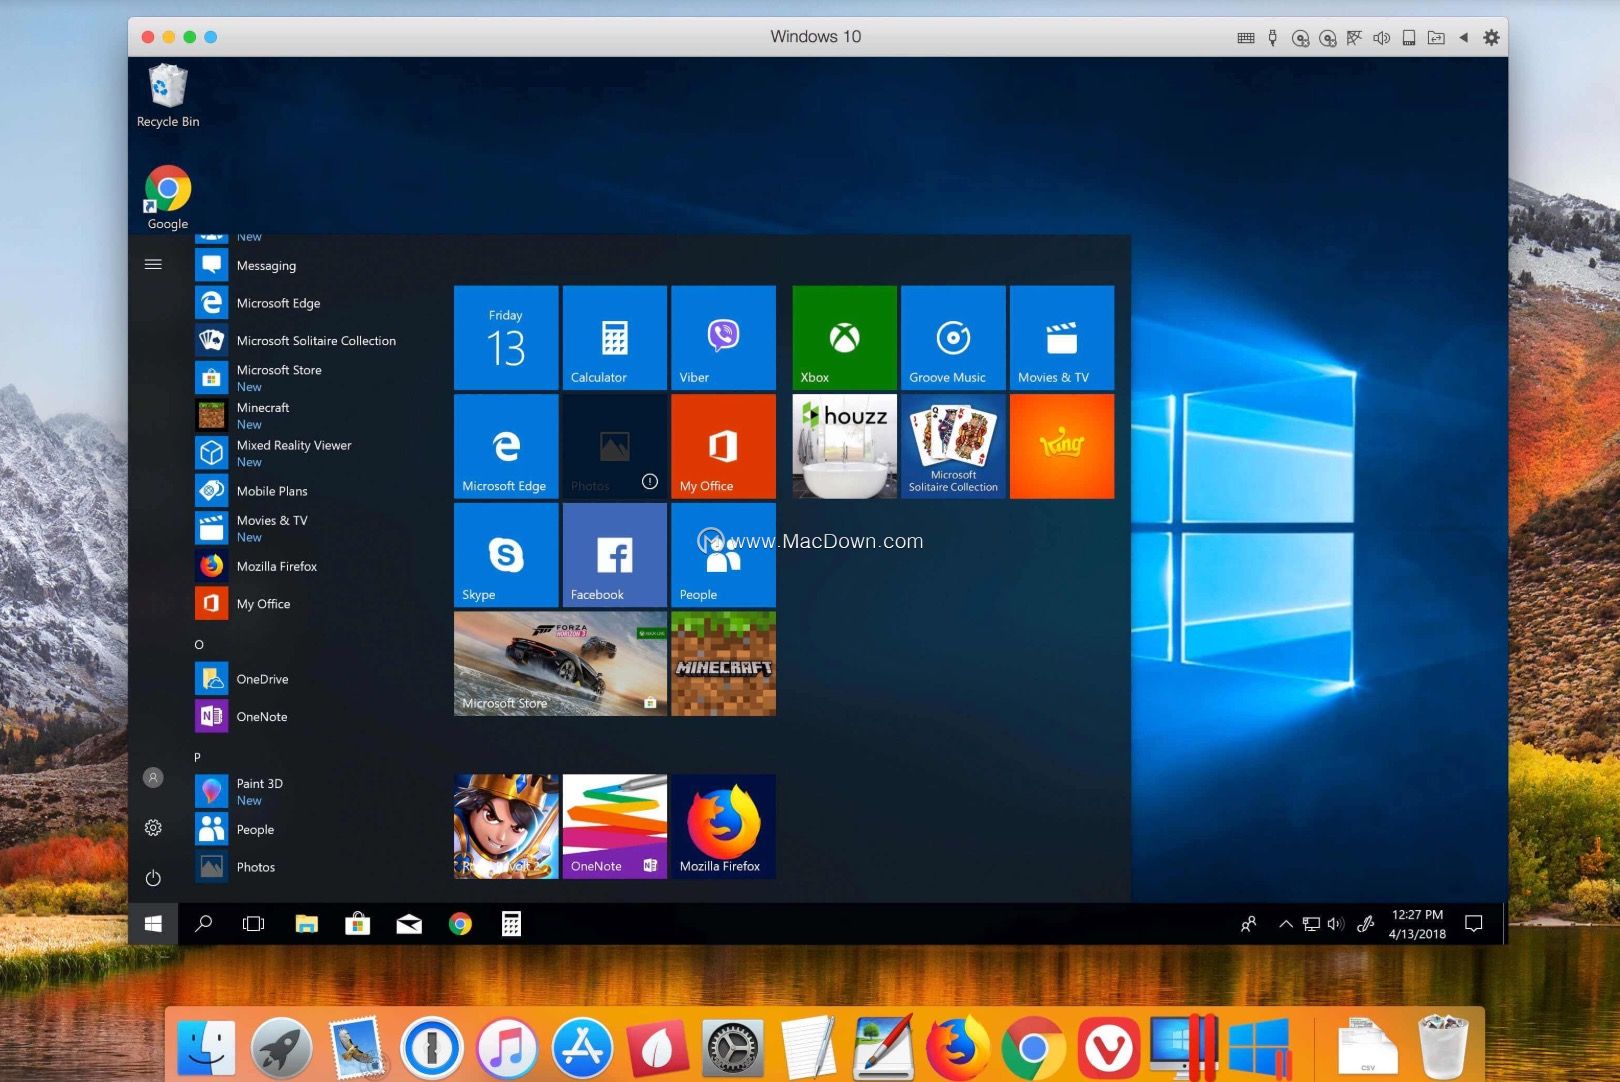The image size is (1620, 1082).
Task: Open the Start menu Power button
Action: [153, 878]
